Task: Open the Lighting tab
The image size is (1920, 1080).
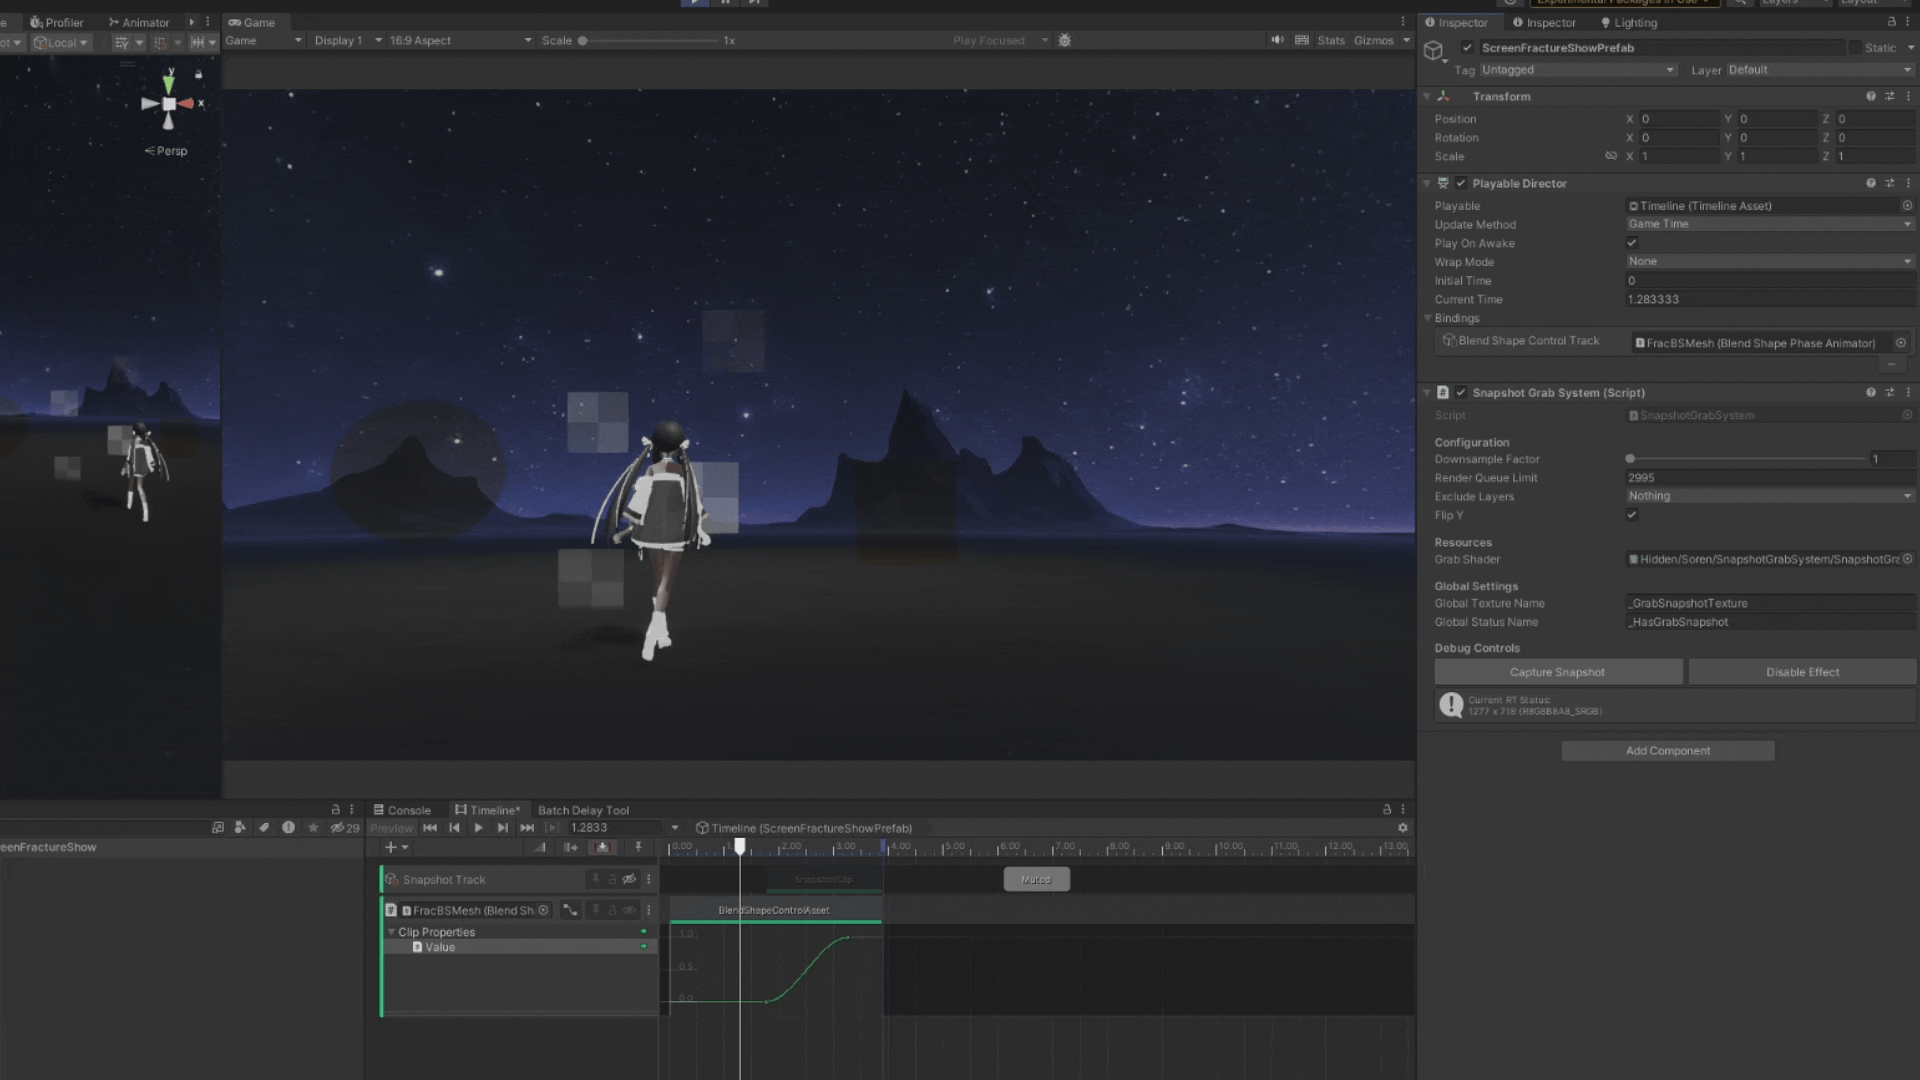Action: tap(1629, 22)
